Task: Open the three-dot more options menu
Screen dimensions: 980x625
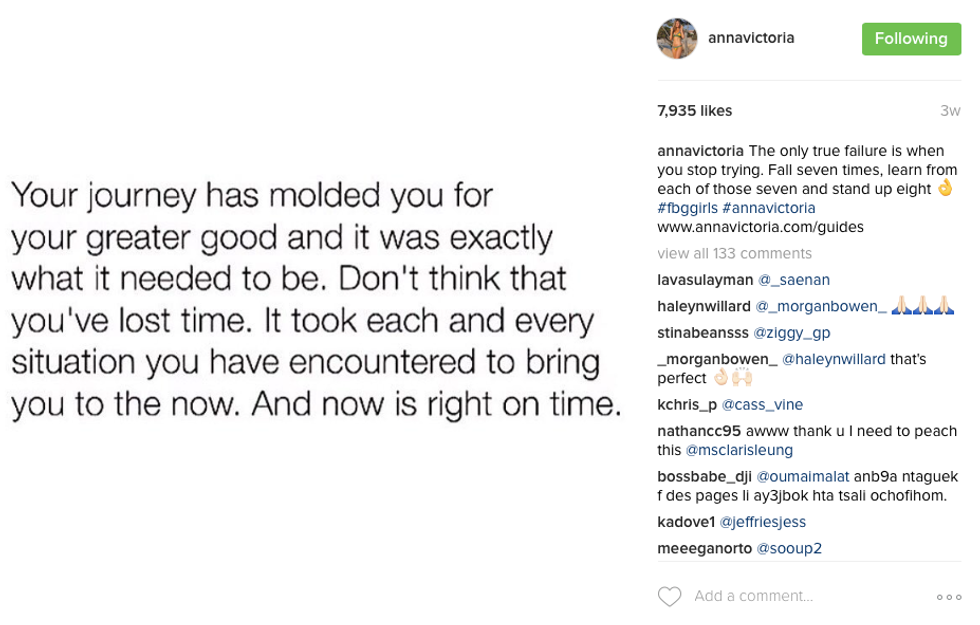Action: 948,597
